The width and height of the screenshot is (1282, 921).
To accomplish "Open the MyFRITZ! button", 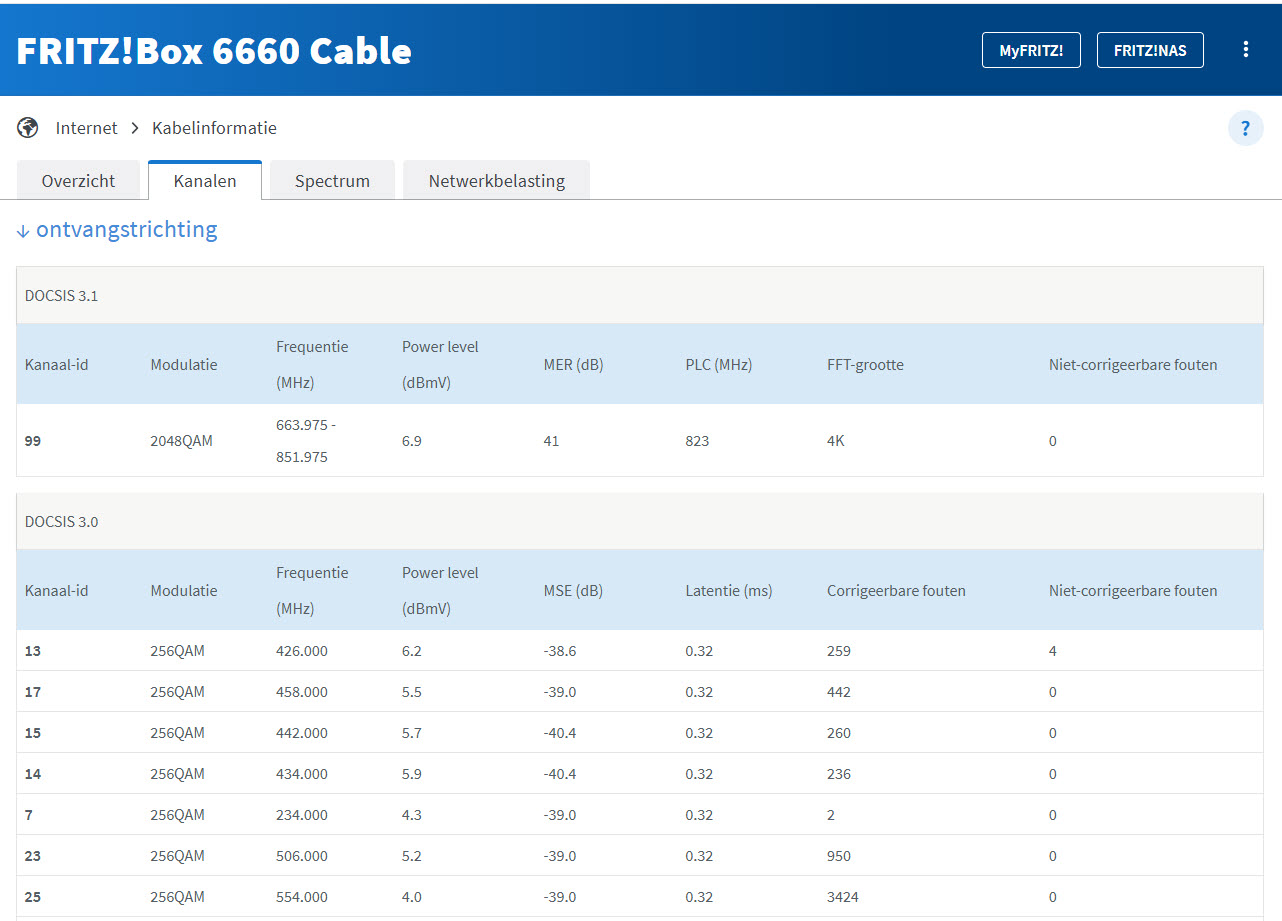I will point(1030,50).
